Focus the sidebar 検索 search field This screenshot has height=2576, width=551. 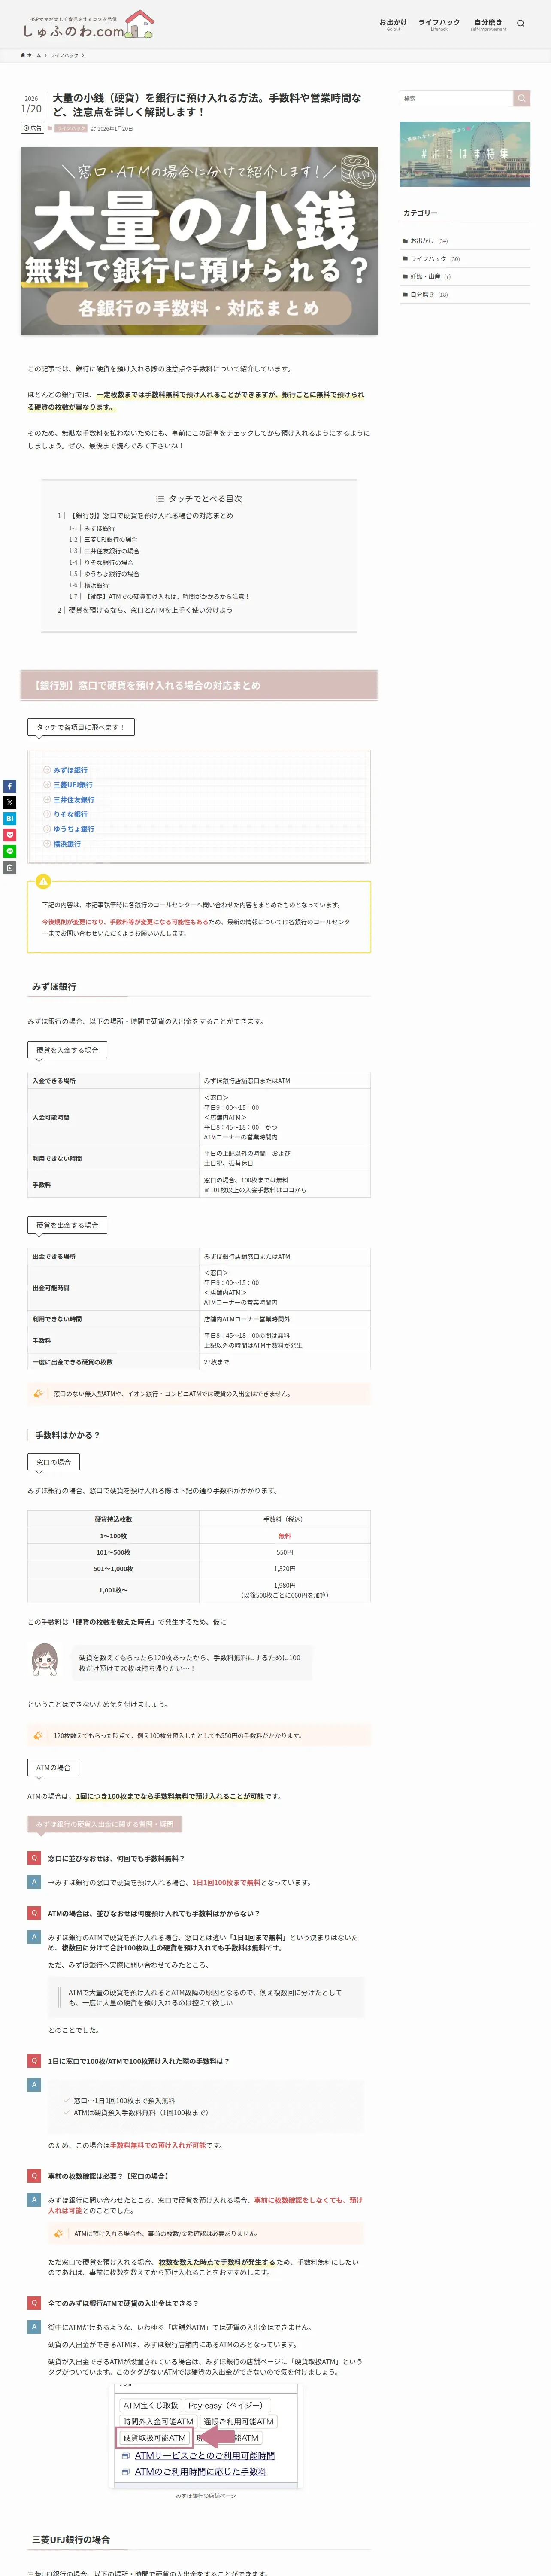tap(457, 98)
